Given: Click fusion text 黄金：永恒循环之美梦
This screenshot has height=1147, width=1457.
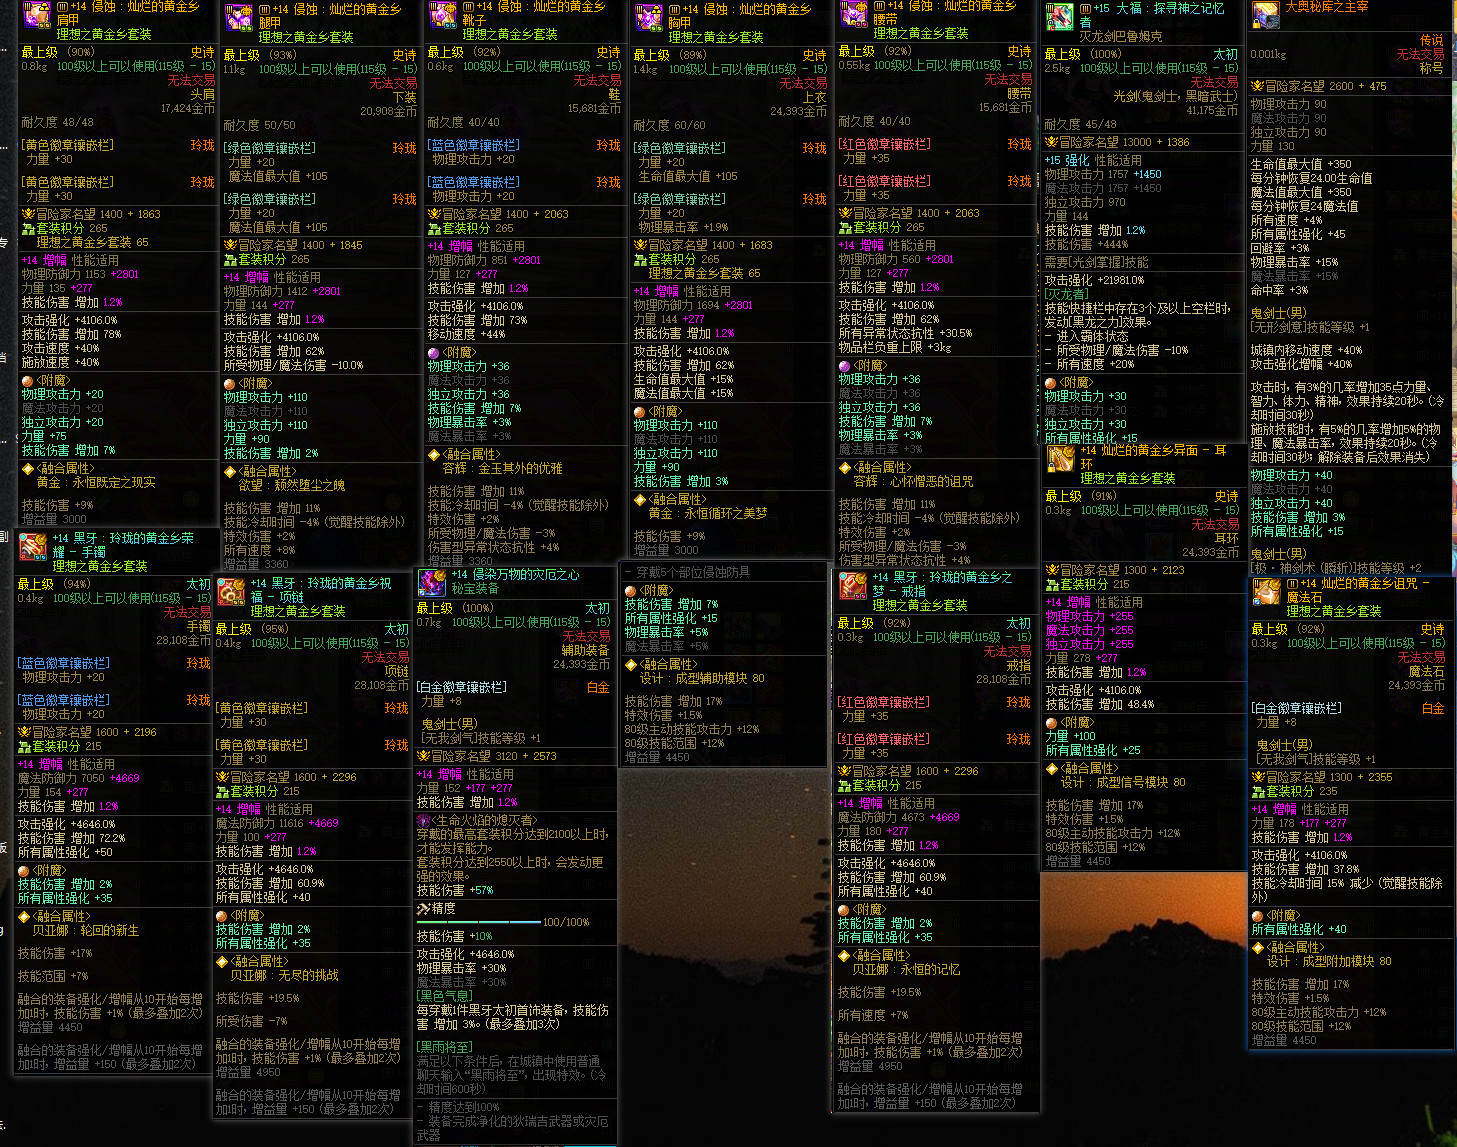Looking at the screenshot, I should [x=708, y=513].
